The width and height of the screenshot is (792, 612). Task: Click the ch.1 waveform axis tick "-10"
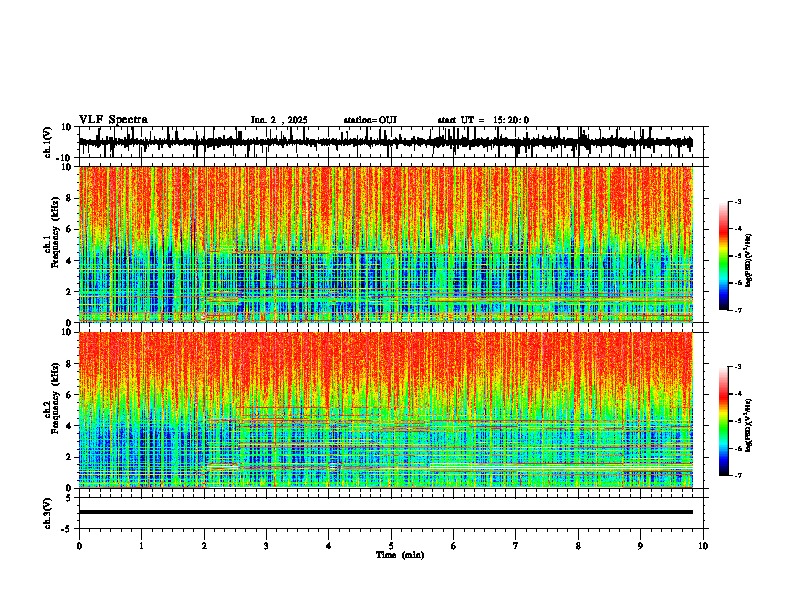[x=65, y=158]
